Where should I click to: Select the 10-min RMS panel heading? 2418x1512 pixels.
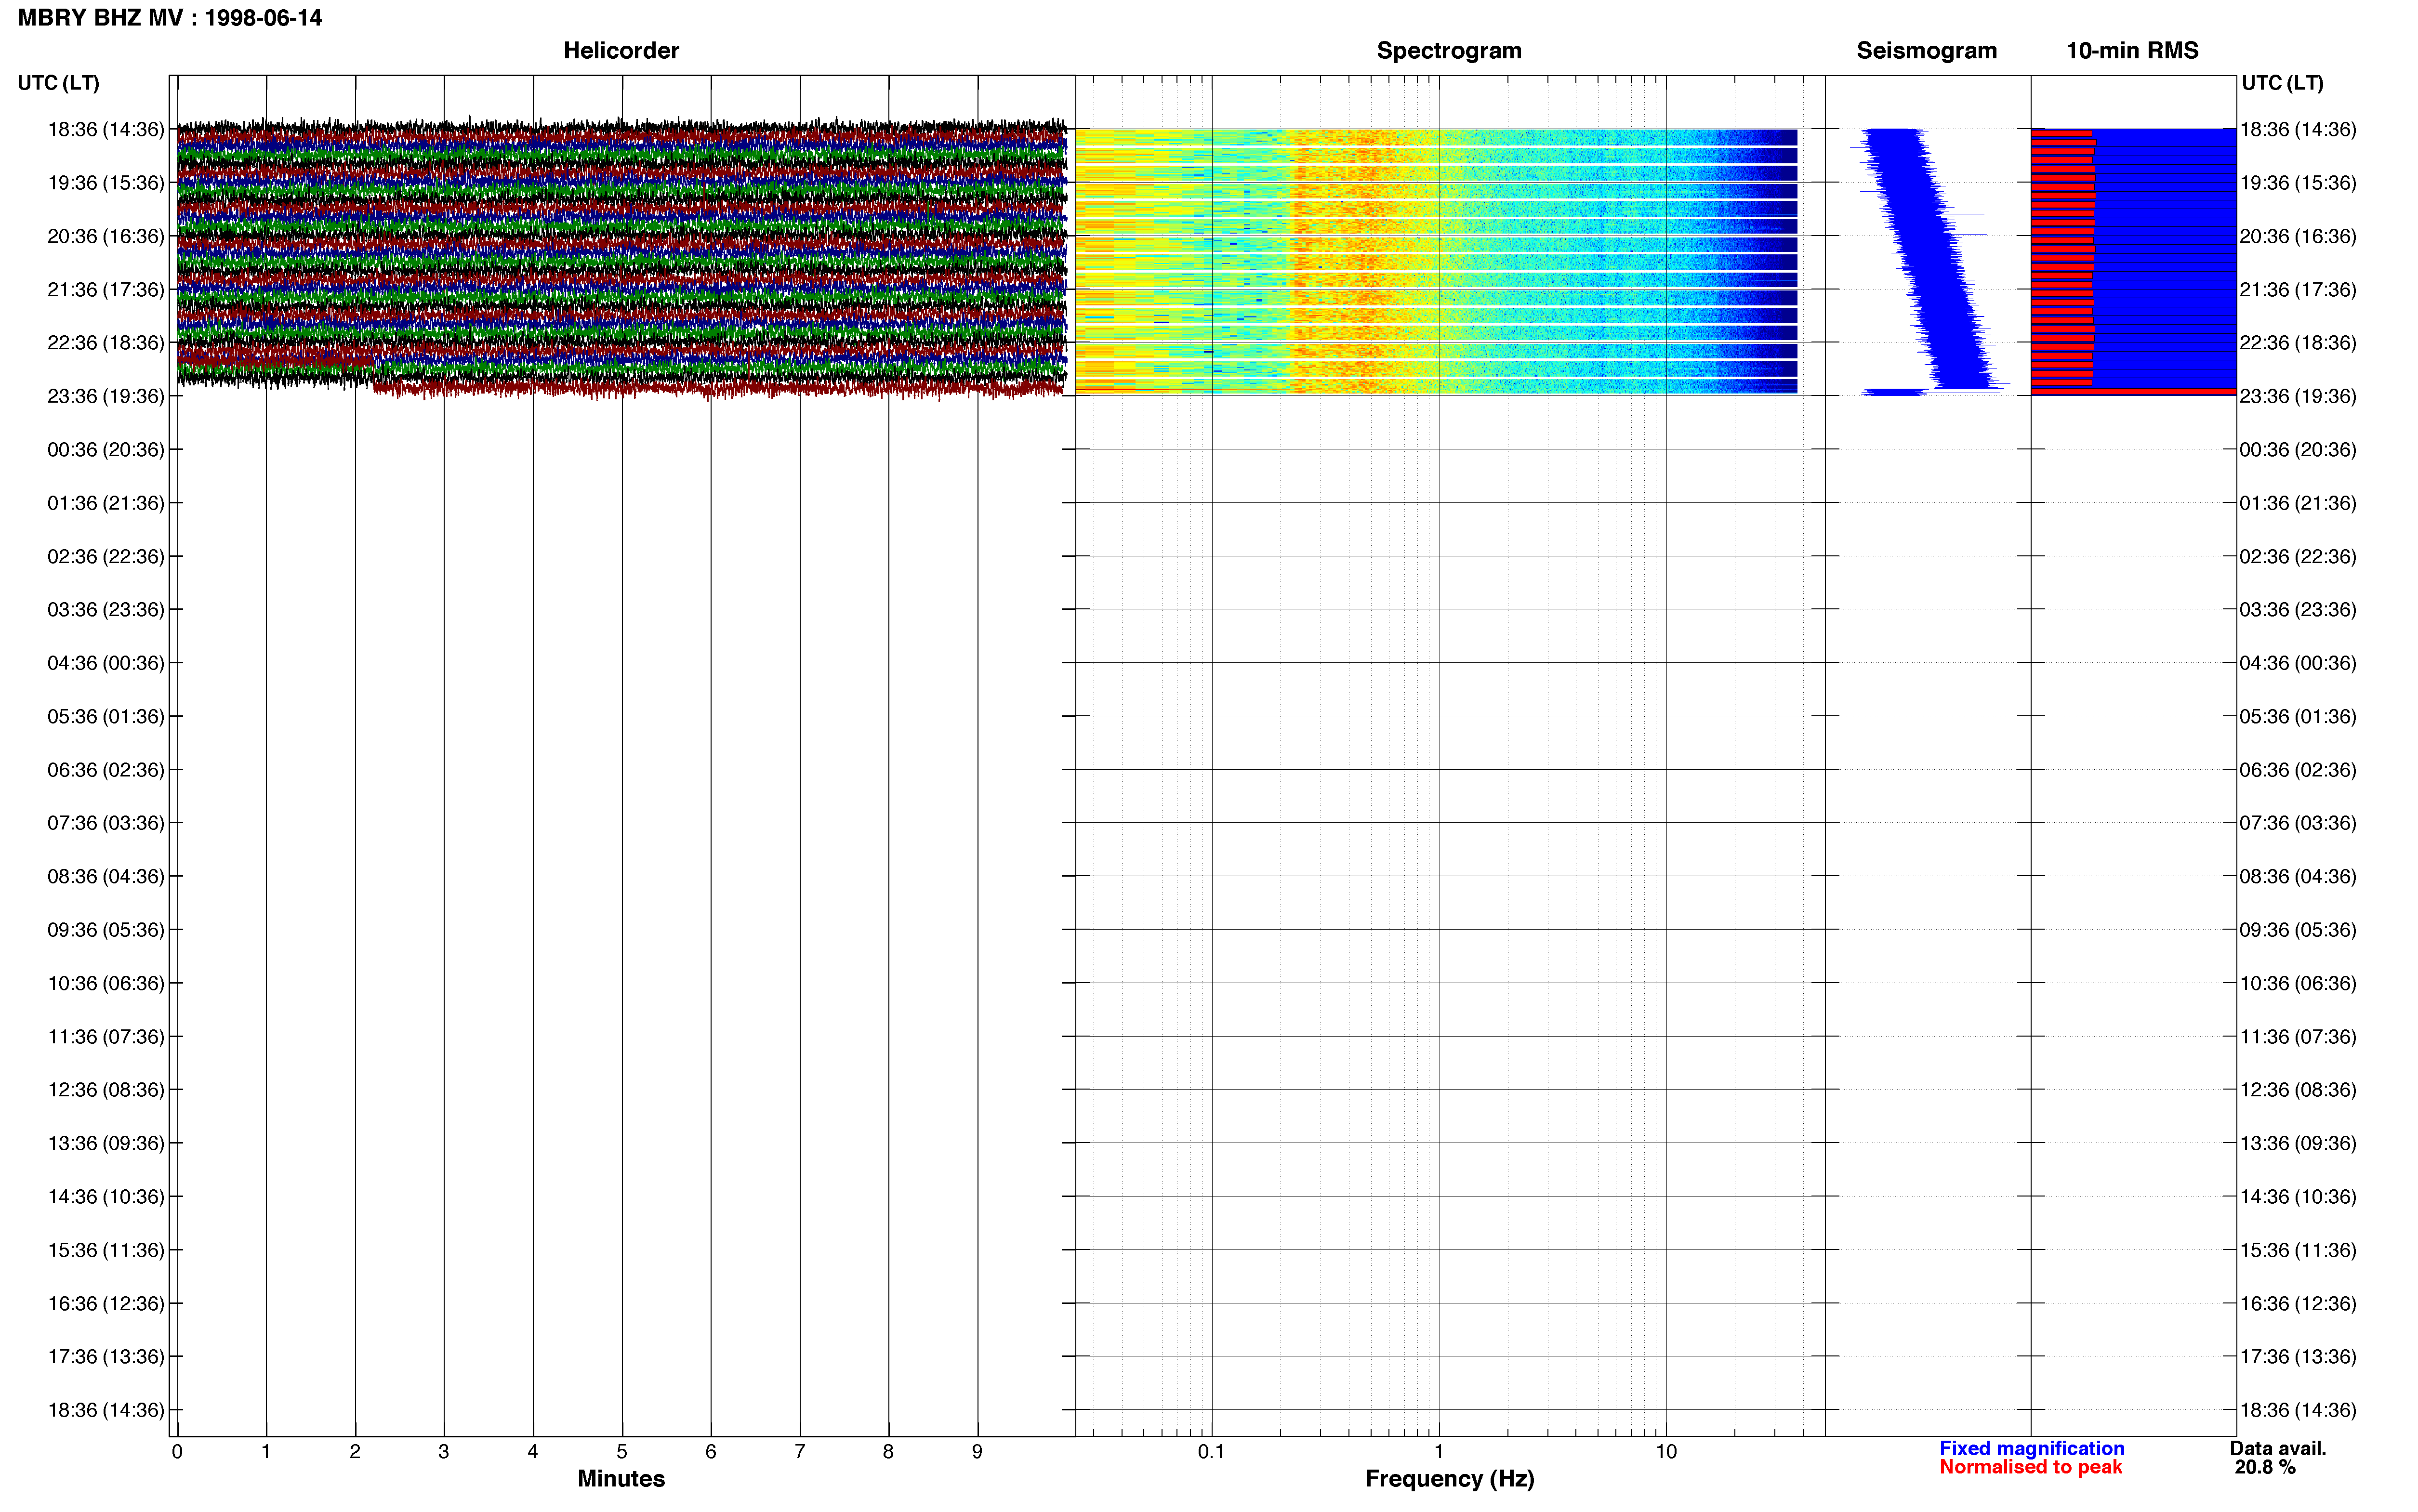tap(2132, 51)
